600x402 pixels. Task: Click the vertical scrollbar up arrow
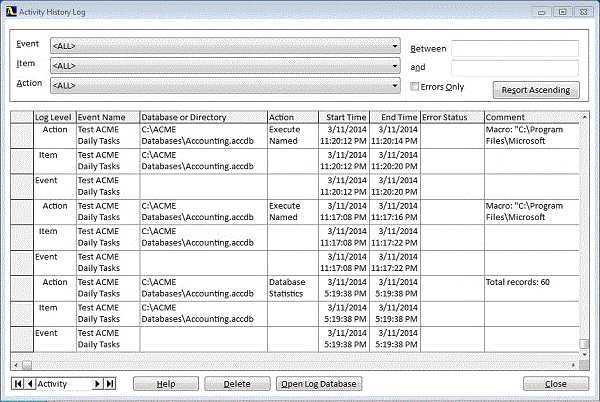584,117
